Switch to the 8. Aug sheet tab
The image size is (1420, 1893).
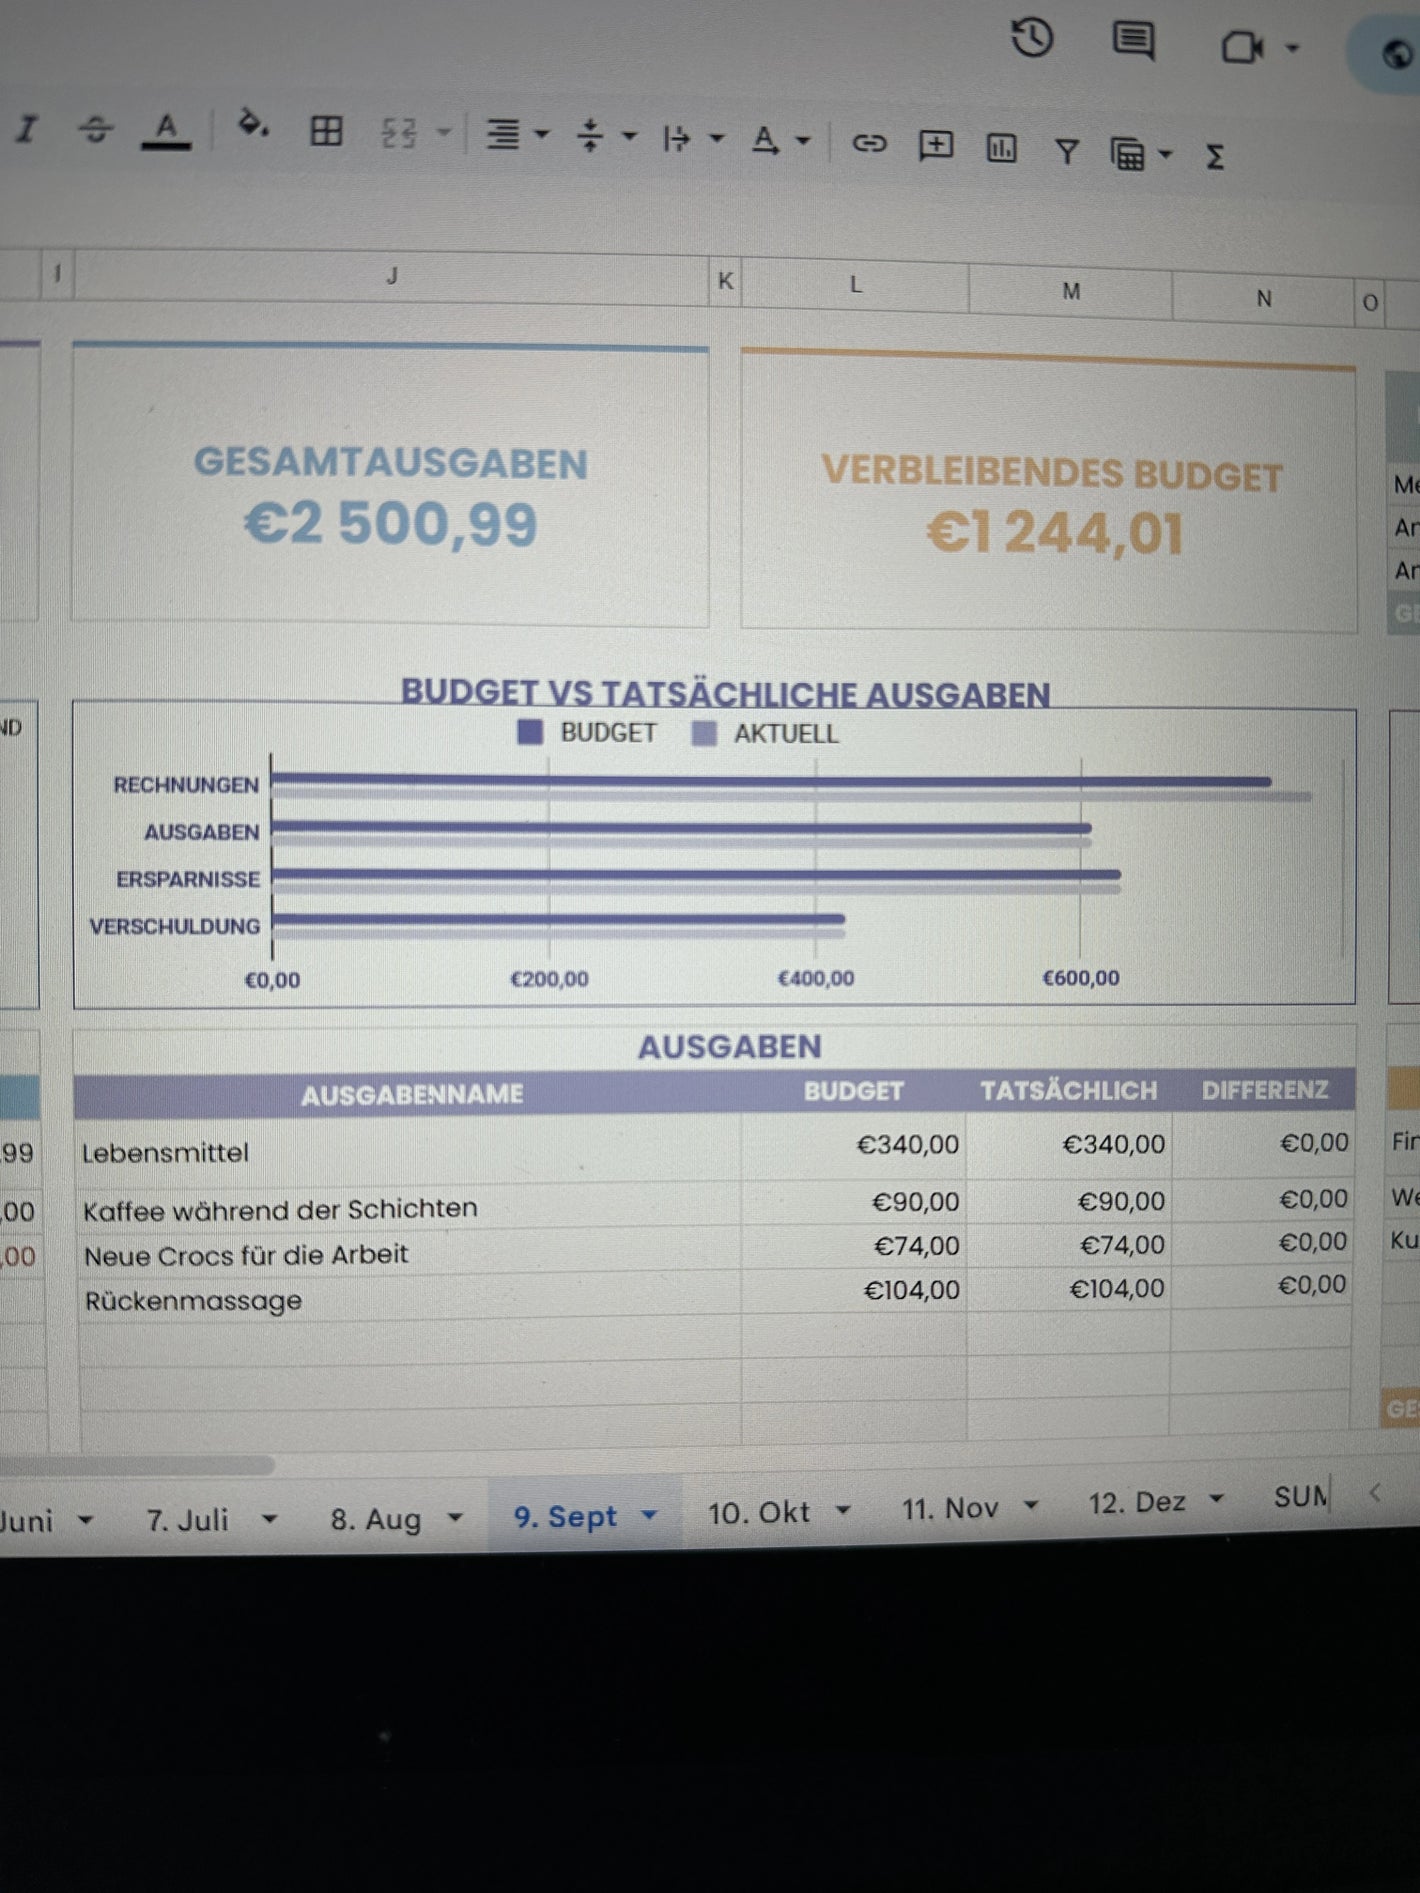click(x=376, y=1519)
